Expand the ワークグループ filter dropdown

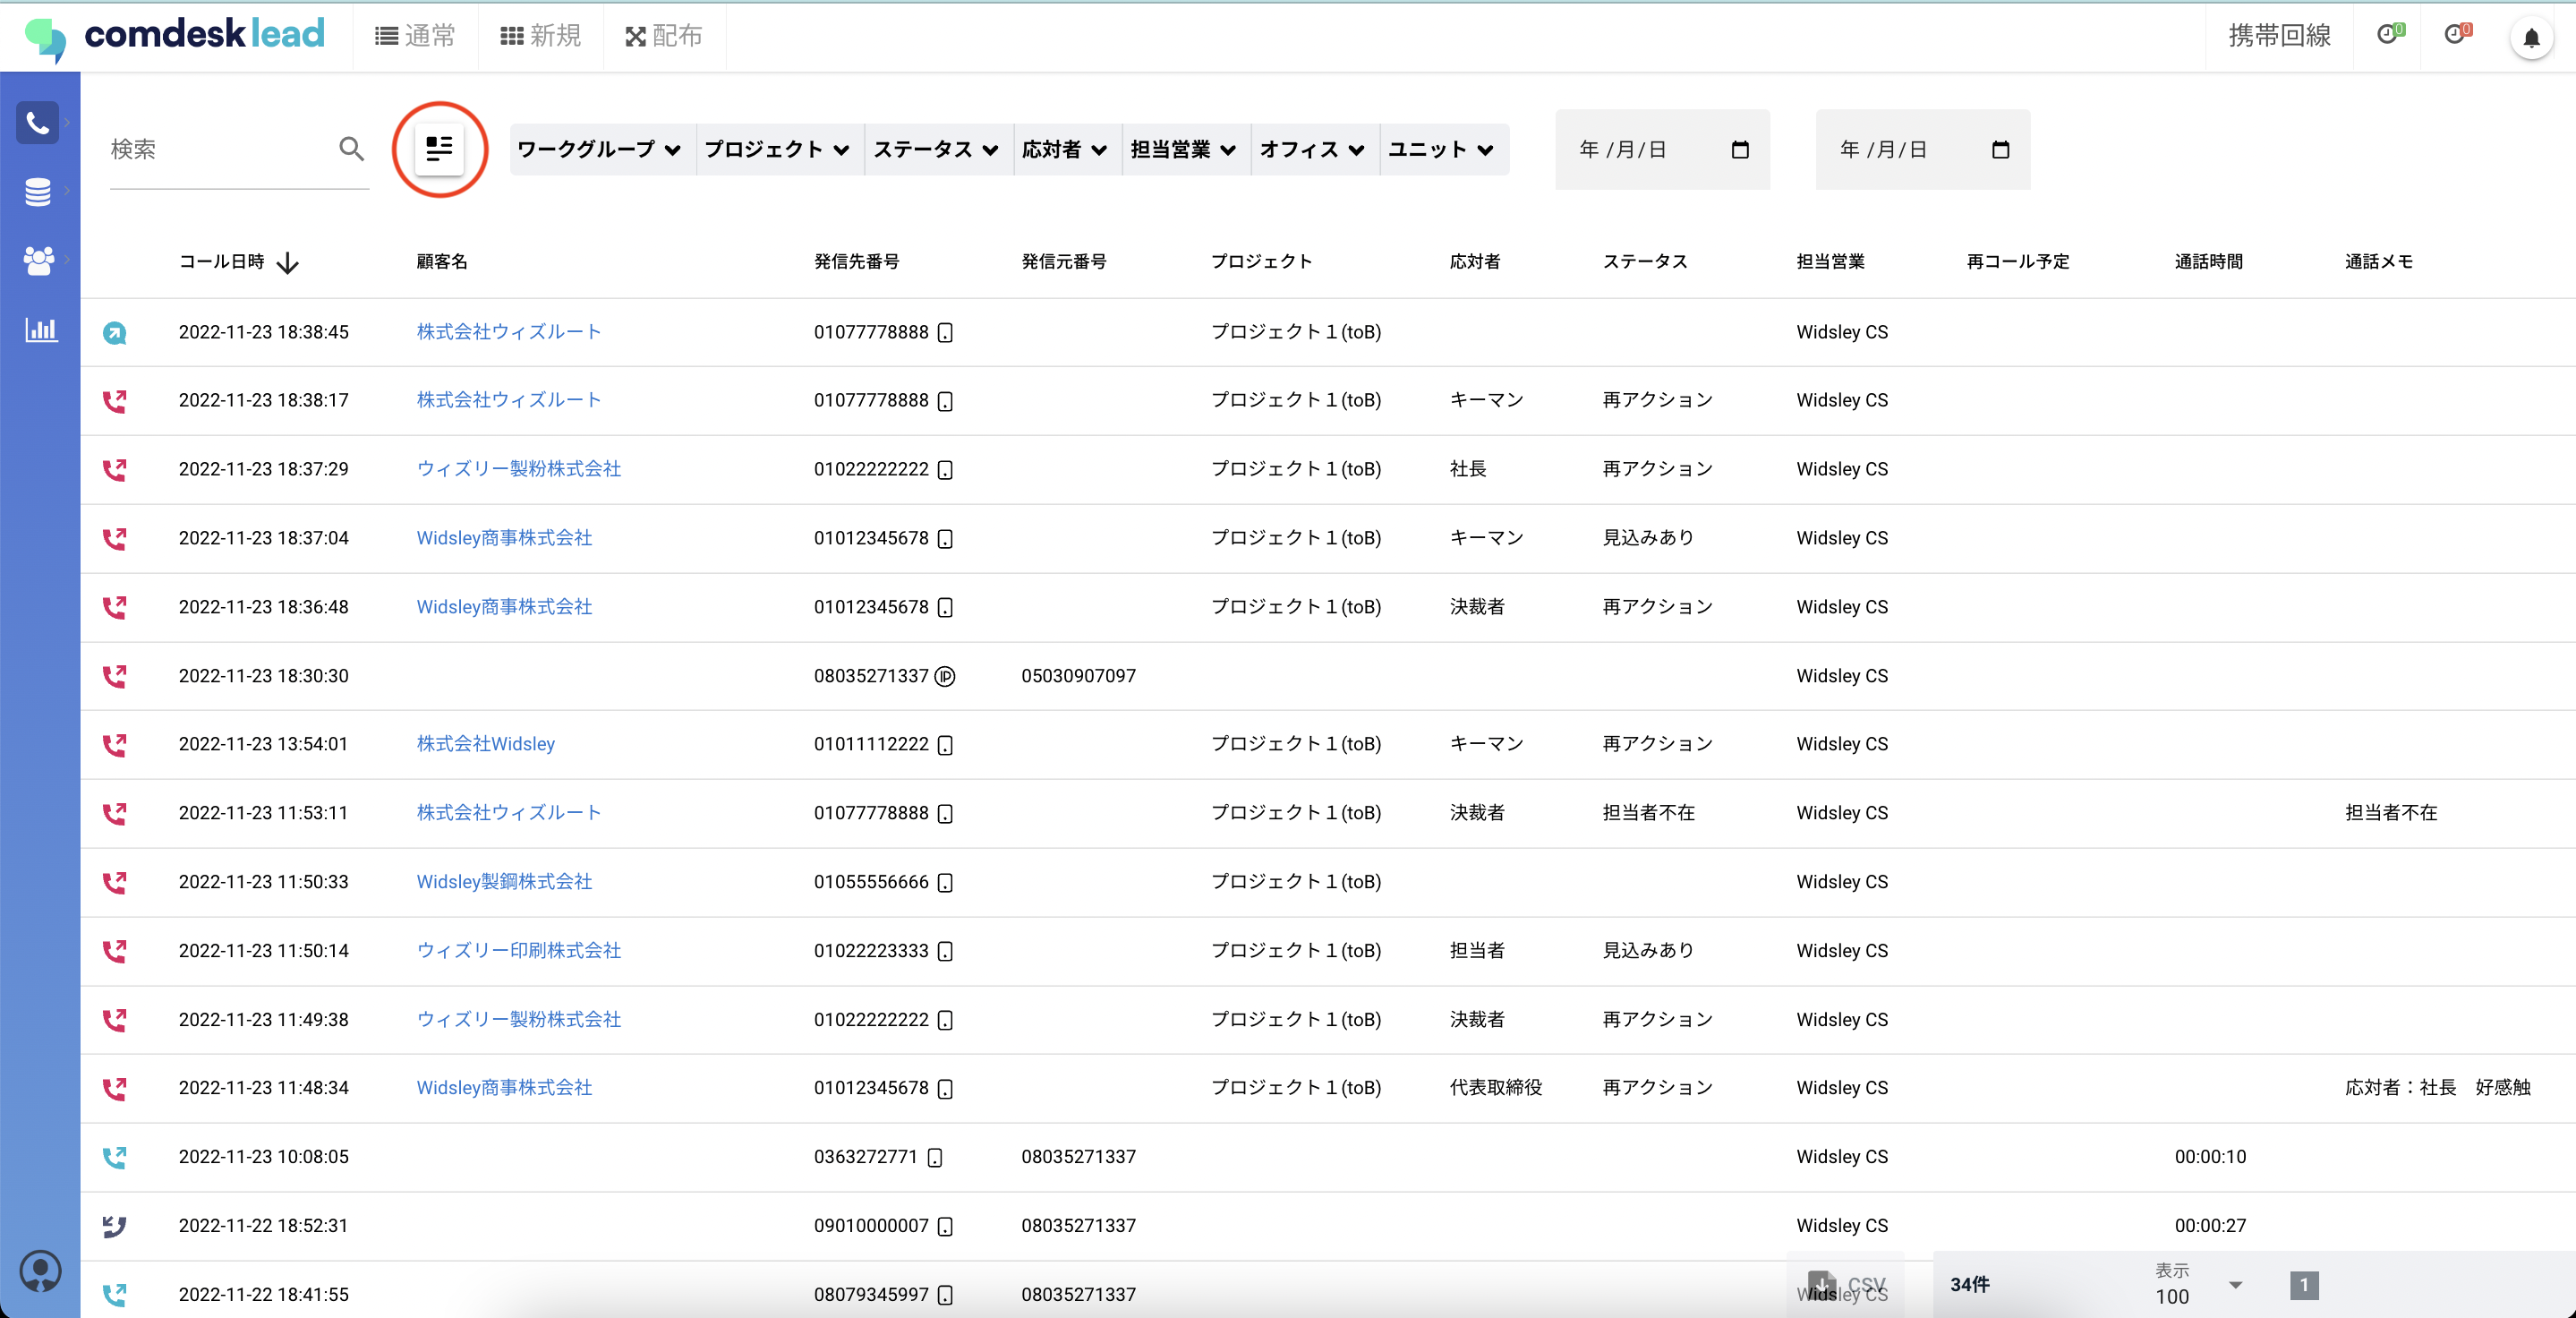coord(600,150)
